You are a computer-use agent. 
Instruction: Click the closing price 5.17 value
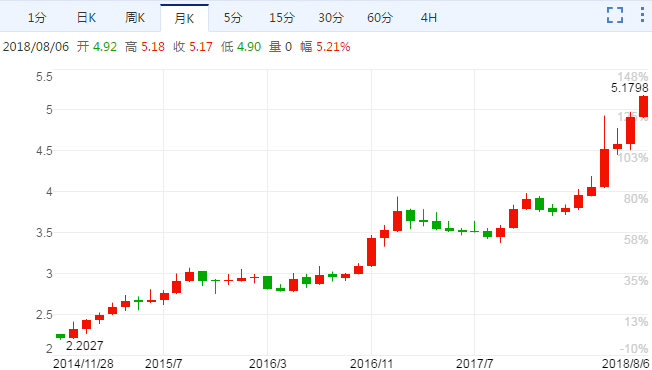tap(201, 47)
